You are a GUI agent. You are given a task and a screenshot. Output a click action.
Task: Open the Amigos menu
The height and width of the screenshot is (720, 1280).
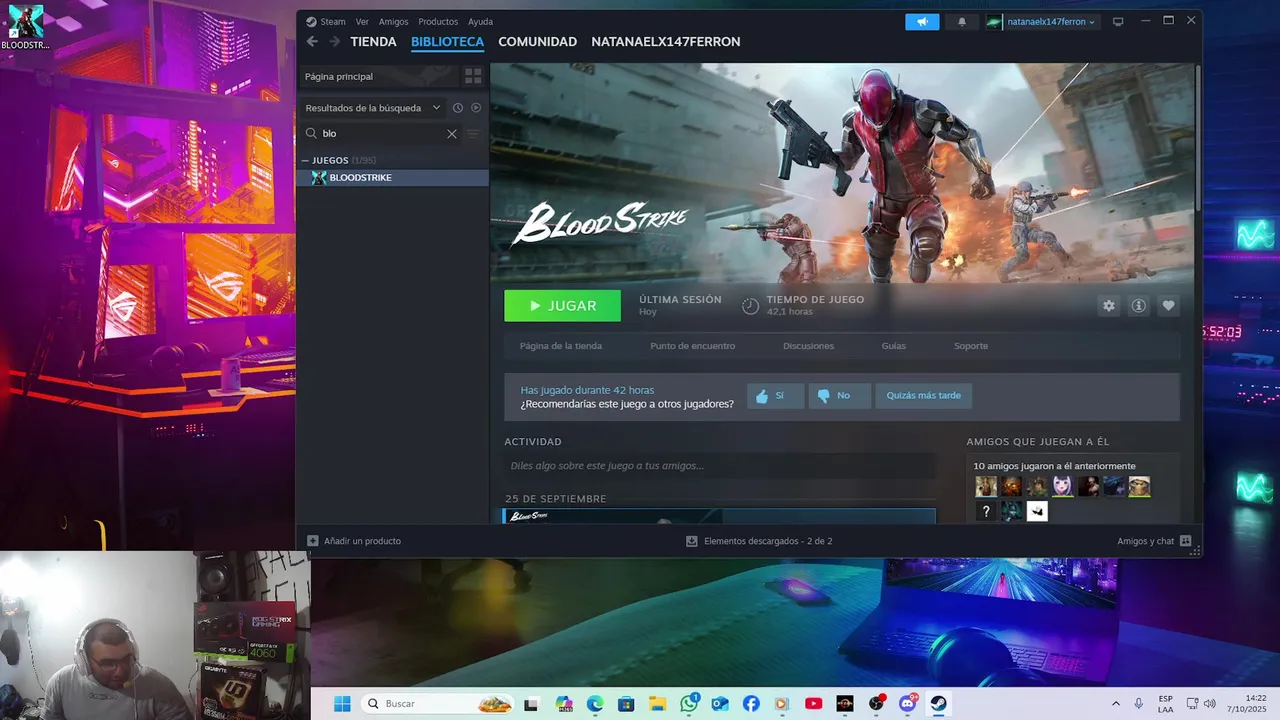pos(393,21)
